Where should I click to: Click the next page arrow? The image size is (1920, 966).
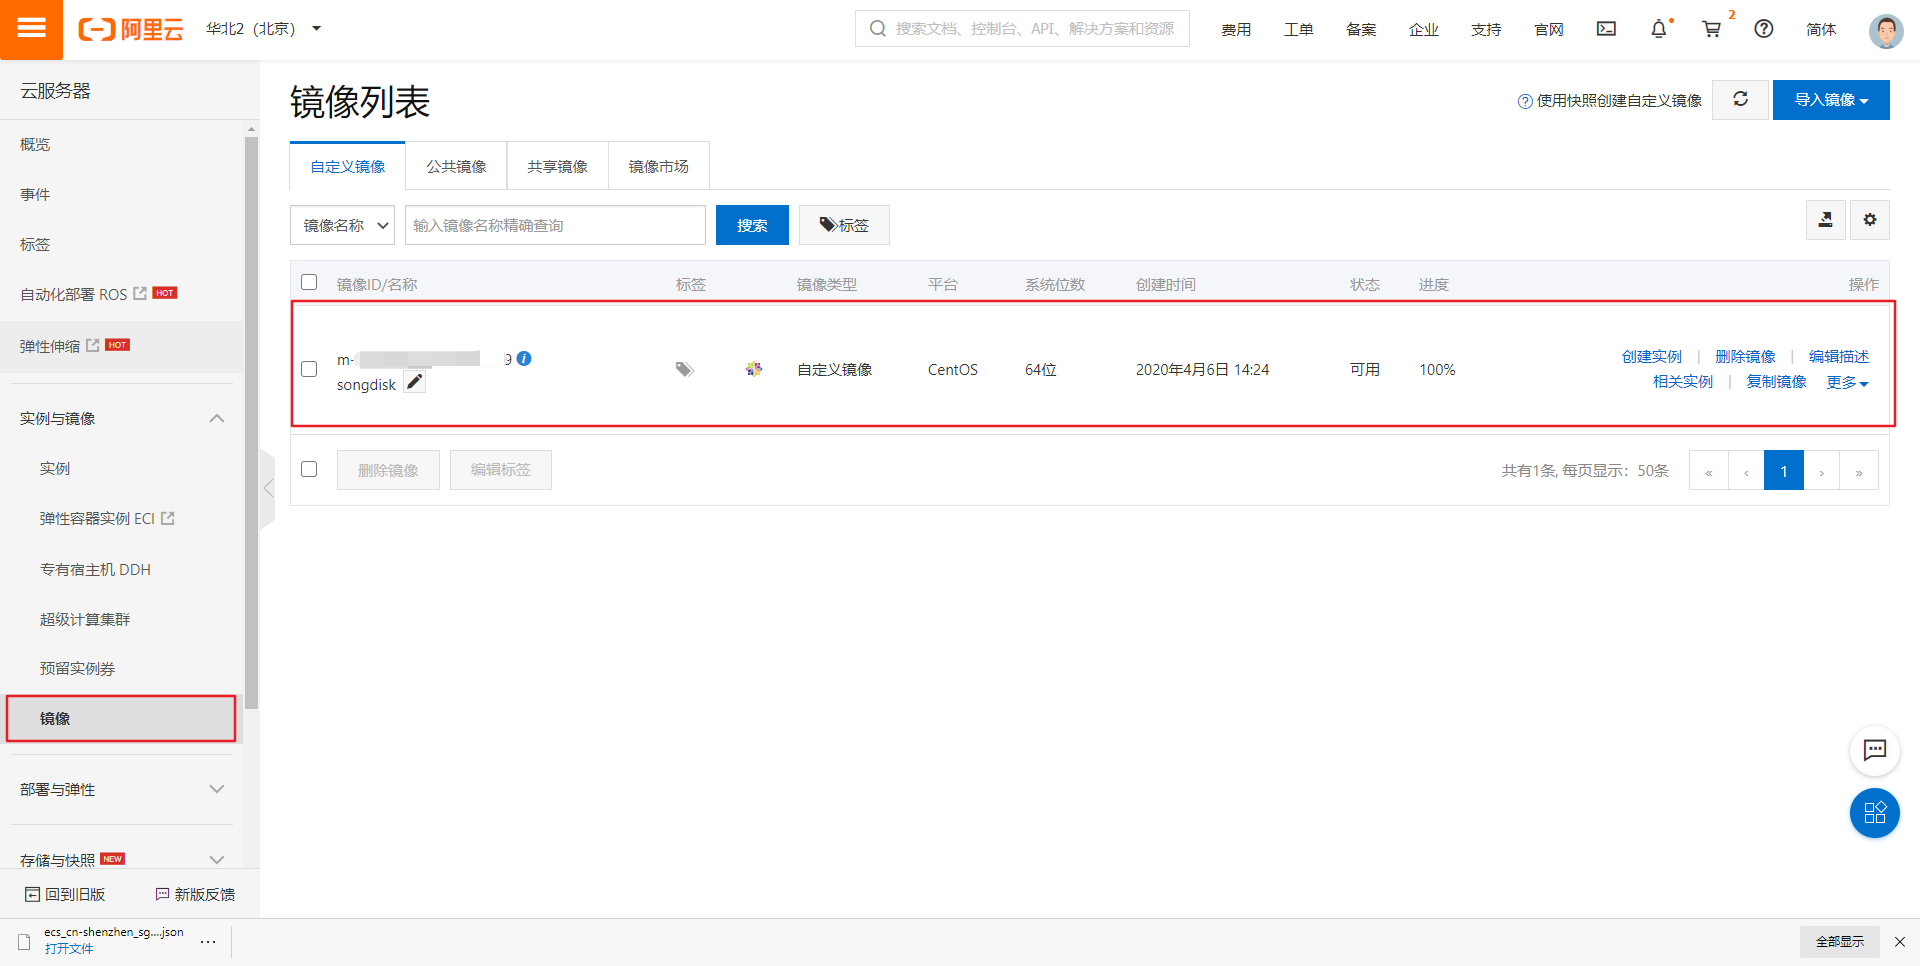coord(1821,470)
